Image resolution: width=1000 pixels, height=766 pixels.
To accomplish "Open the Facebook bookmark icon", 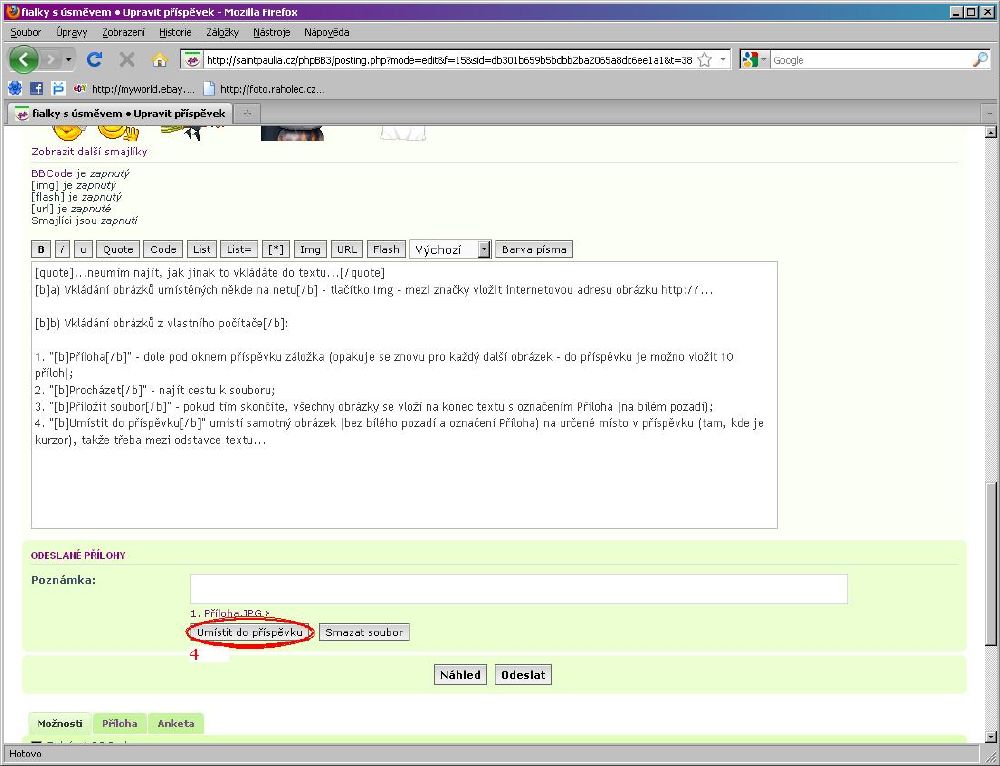I will click(x=36, y=89).
